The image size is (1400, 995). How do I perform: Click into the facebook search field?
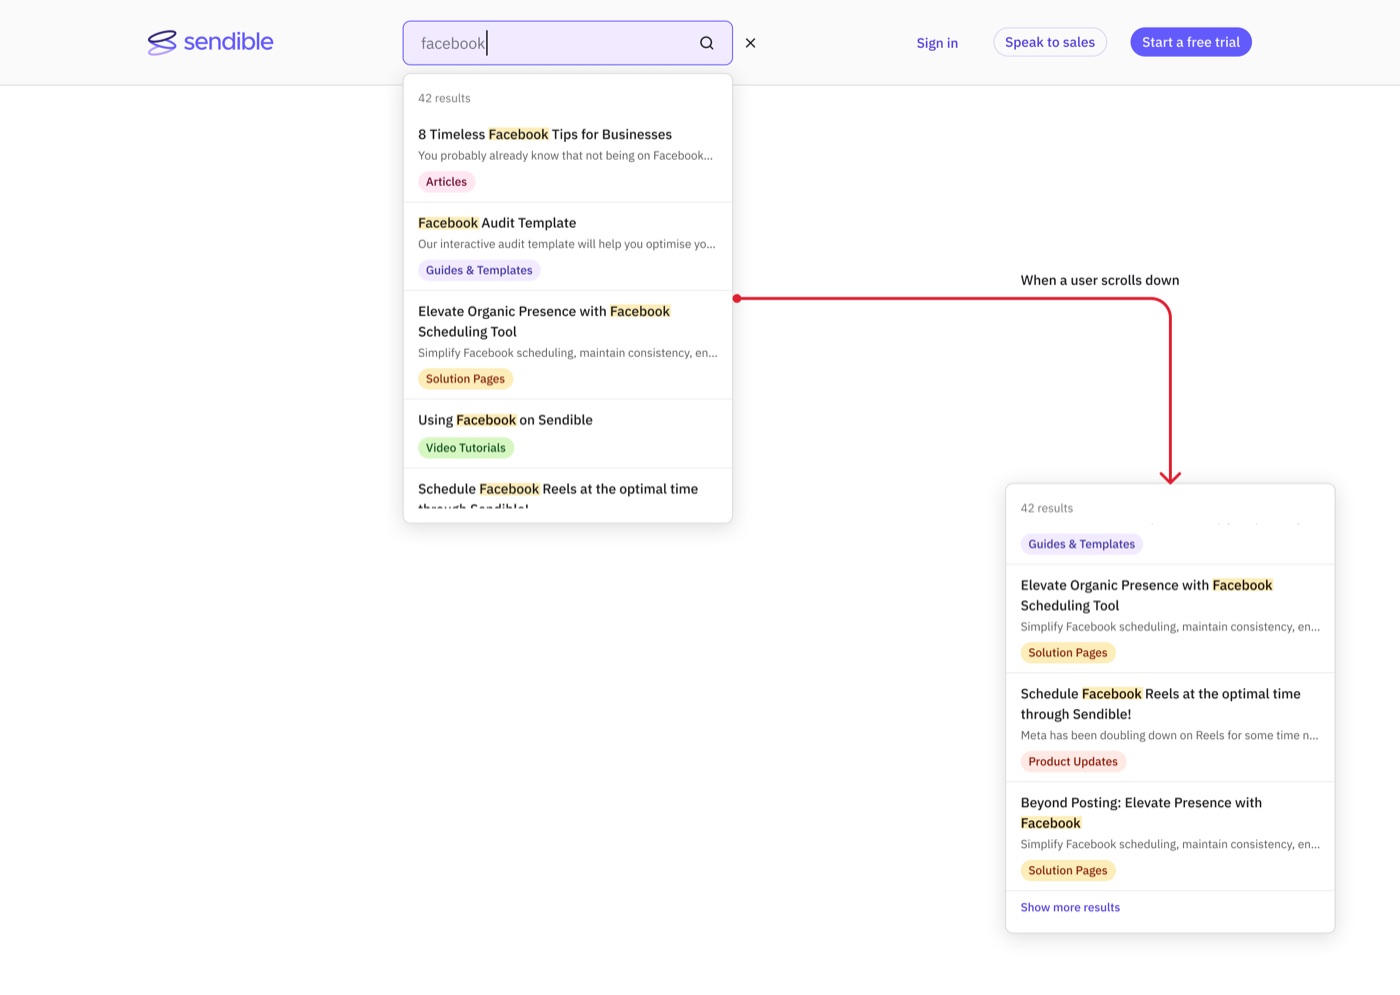[x=567, y=43]
